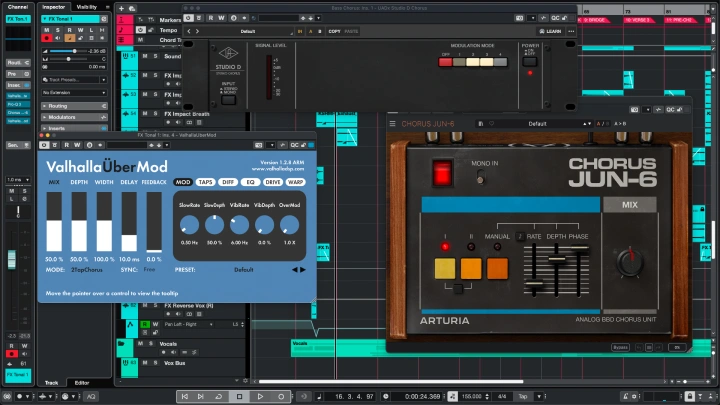Toggle the INPUT stereo/mono switch on the Studio D Chorus
This screenshot has width=720, height=405.
[228, 100]
